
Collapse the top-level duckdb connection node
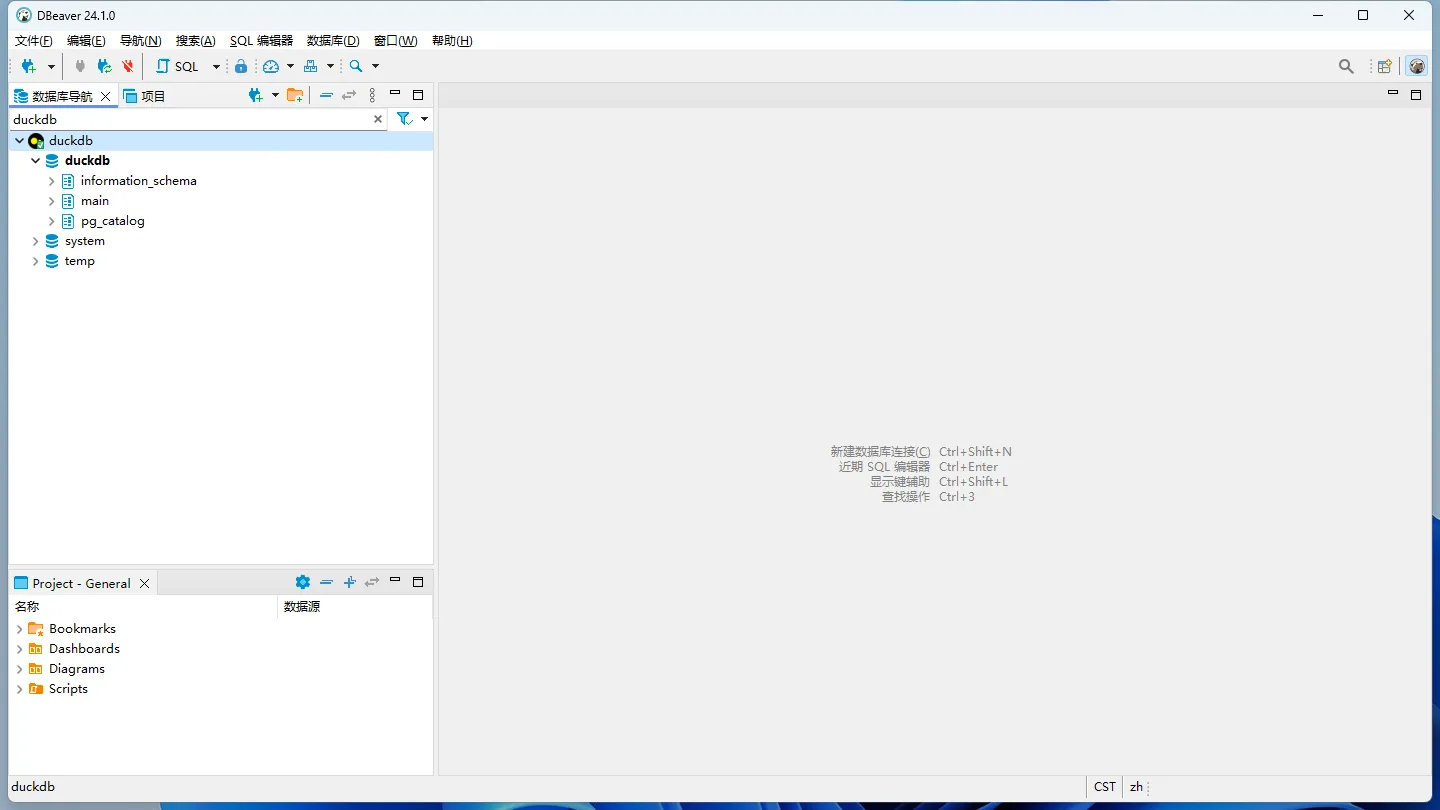pyautogui.click(x=19, y=141)
